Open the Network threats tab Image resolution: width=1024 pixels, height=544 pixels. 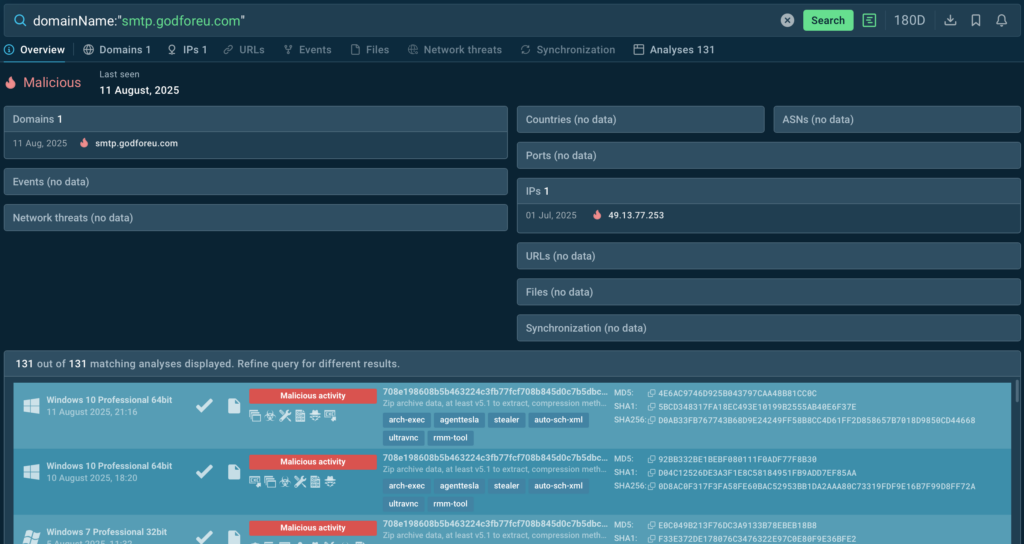pos(455,50)
